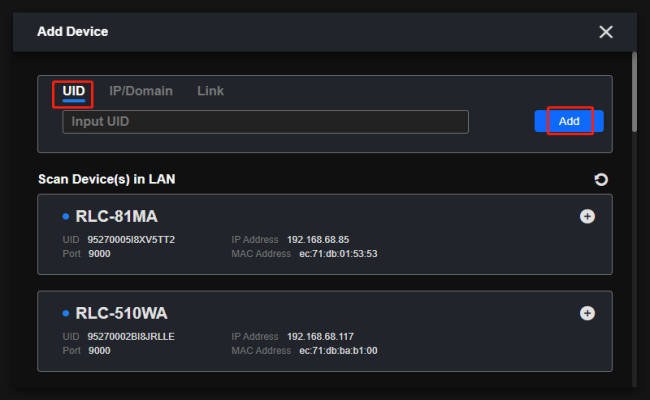This screenshot has width=650, height=400.
Task: Select the Link tab
Action: coord(210,91)
